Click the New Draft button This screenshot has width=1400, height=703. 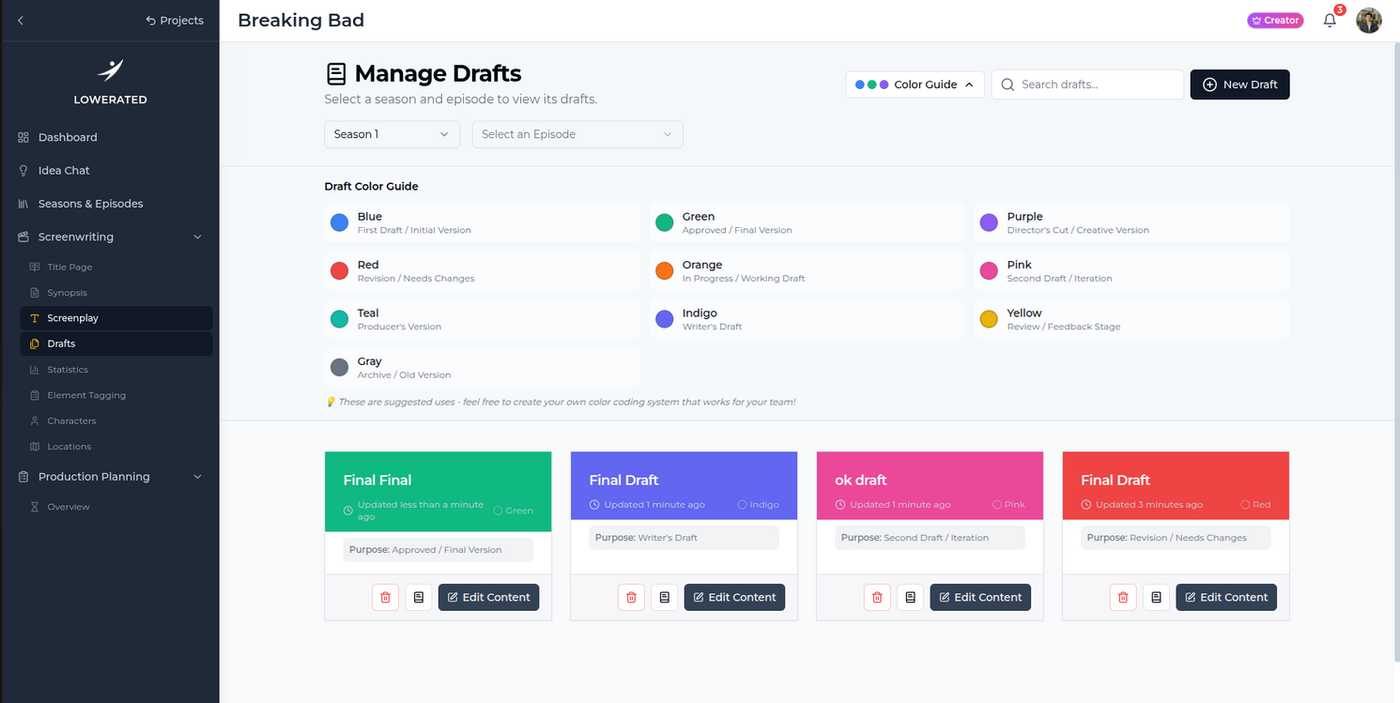1240,85
